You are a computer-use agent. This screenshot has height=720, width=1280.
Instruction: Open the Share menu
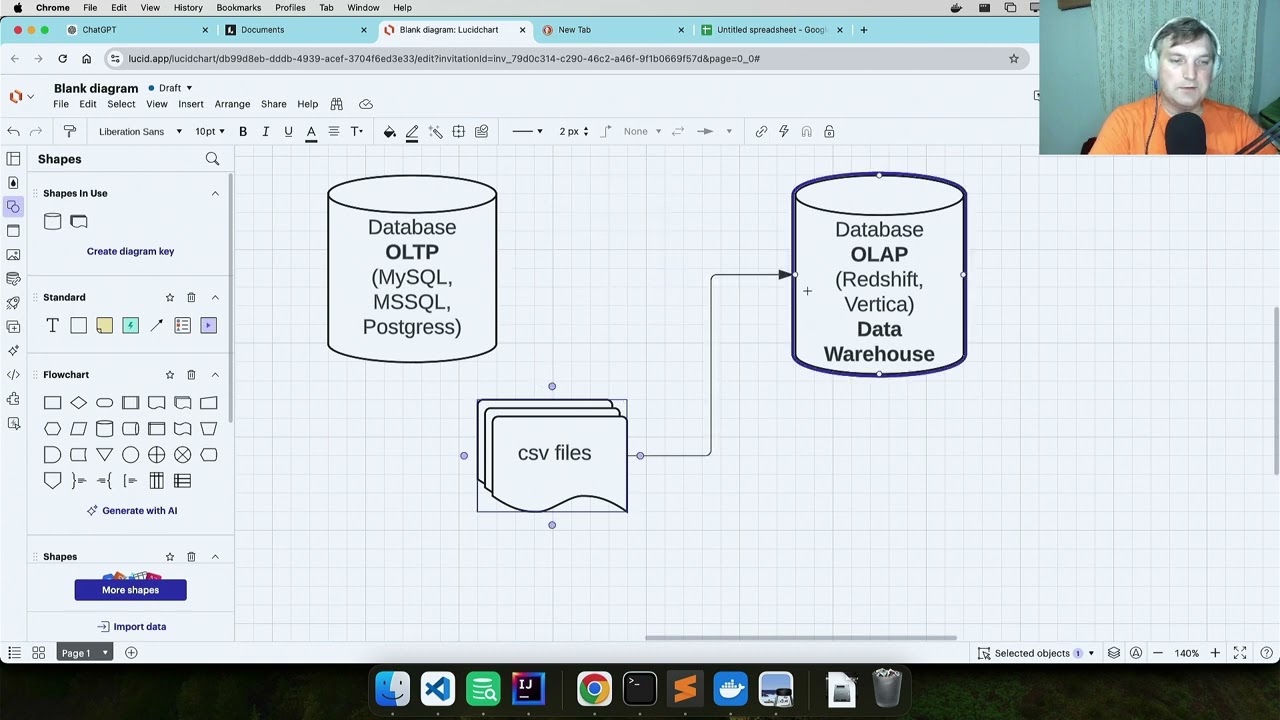(x=274, y=104)
